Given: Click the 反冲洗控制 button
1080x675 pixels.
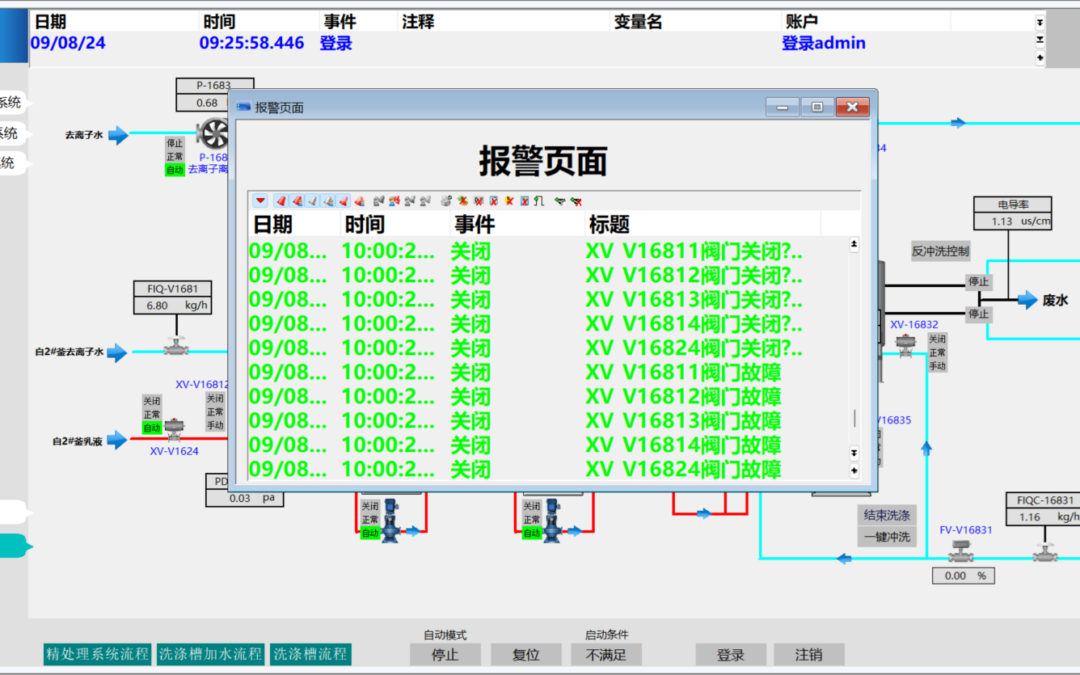Looking at the screenshot, I should (940, 251).
